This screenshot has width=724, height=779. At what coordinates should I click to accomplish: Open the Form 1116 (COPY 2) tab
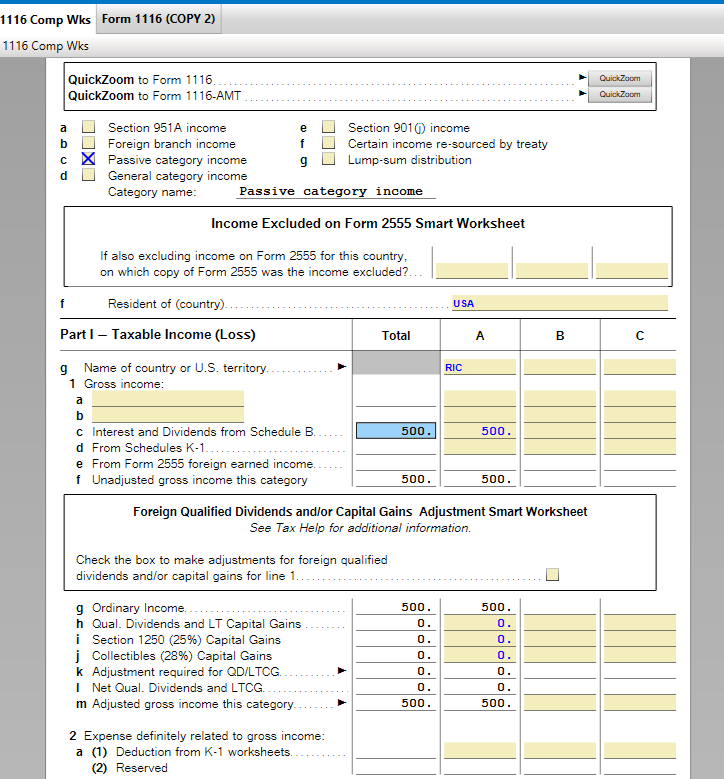coord(158,19)
